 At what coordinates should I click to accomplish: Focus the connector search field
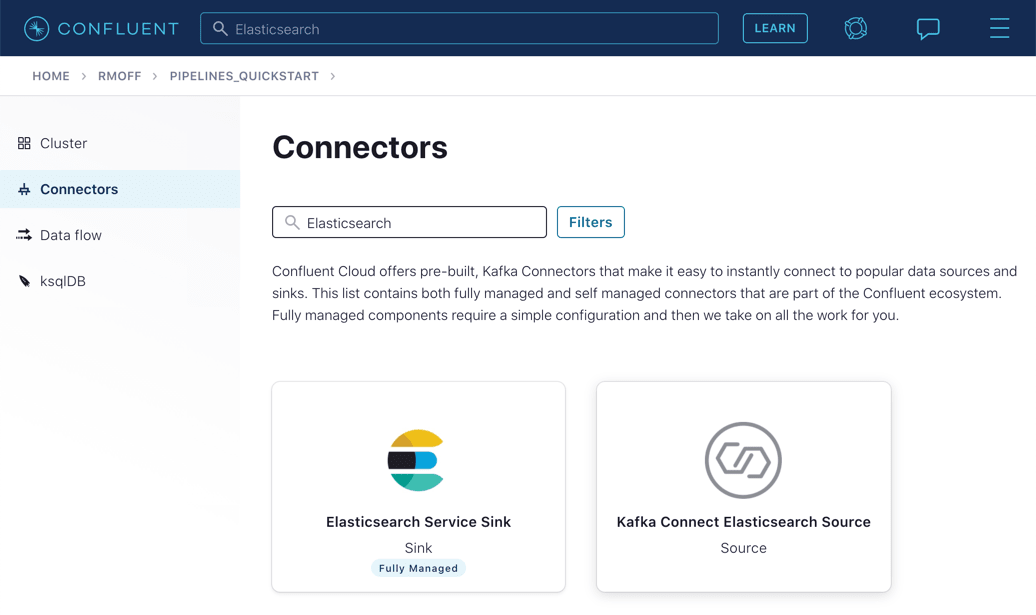409,222
